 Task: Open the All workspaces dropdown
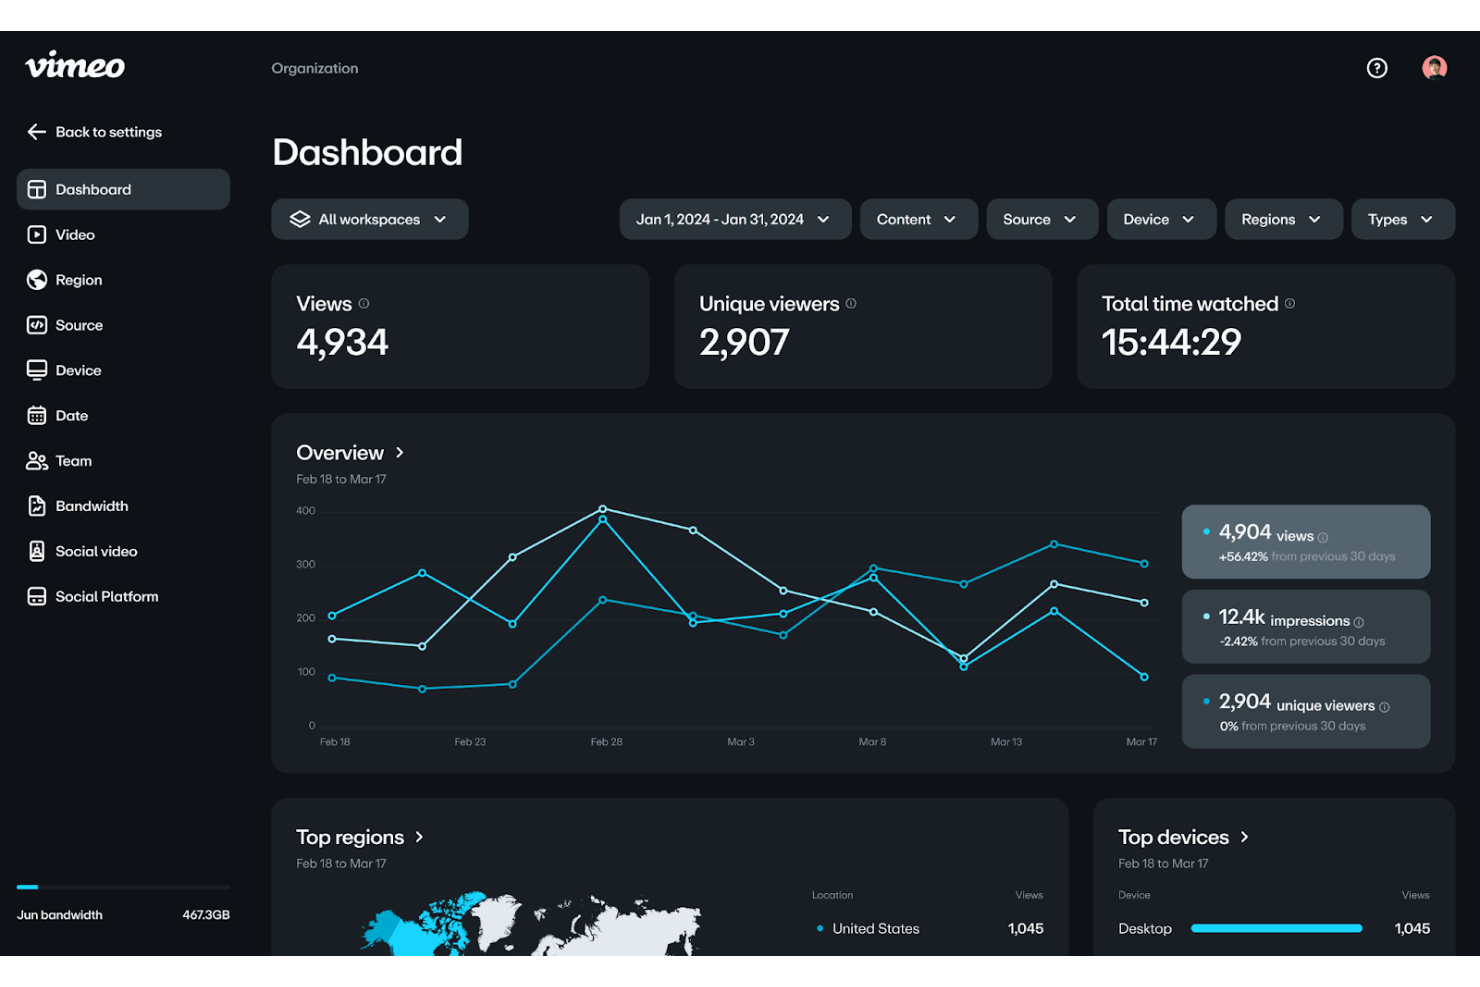[x=369, y=219]
